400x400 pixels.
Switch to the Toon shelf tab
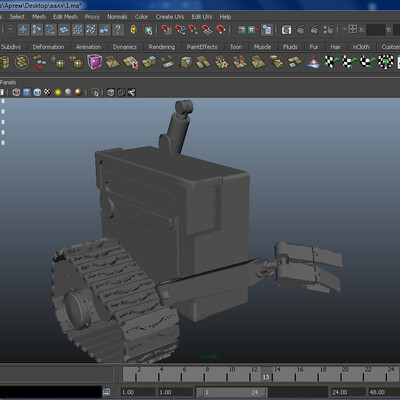236,47
